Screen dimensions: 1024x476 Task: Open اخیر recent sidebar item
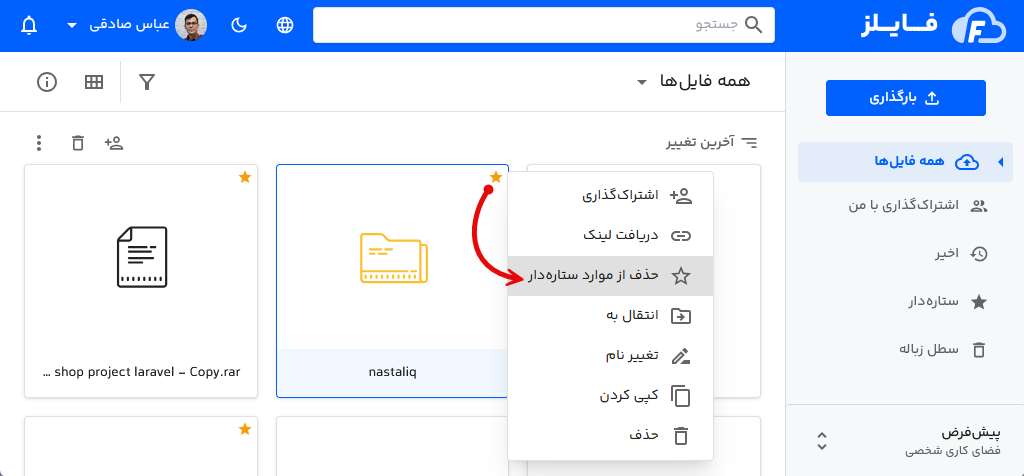[961, 254]
